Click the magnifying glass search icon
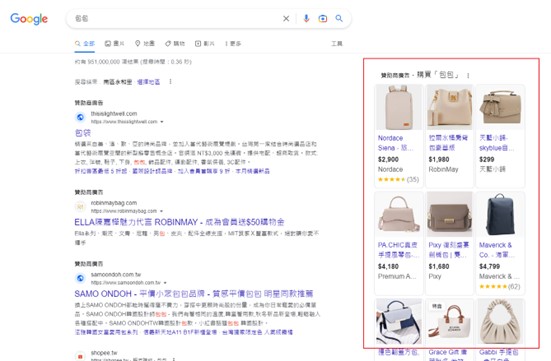 pyautogui.click(x=339, y=18)
